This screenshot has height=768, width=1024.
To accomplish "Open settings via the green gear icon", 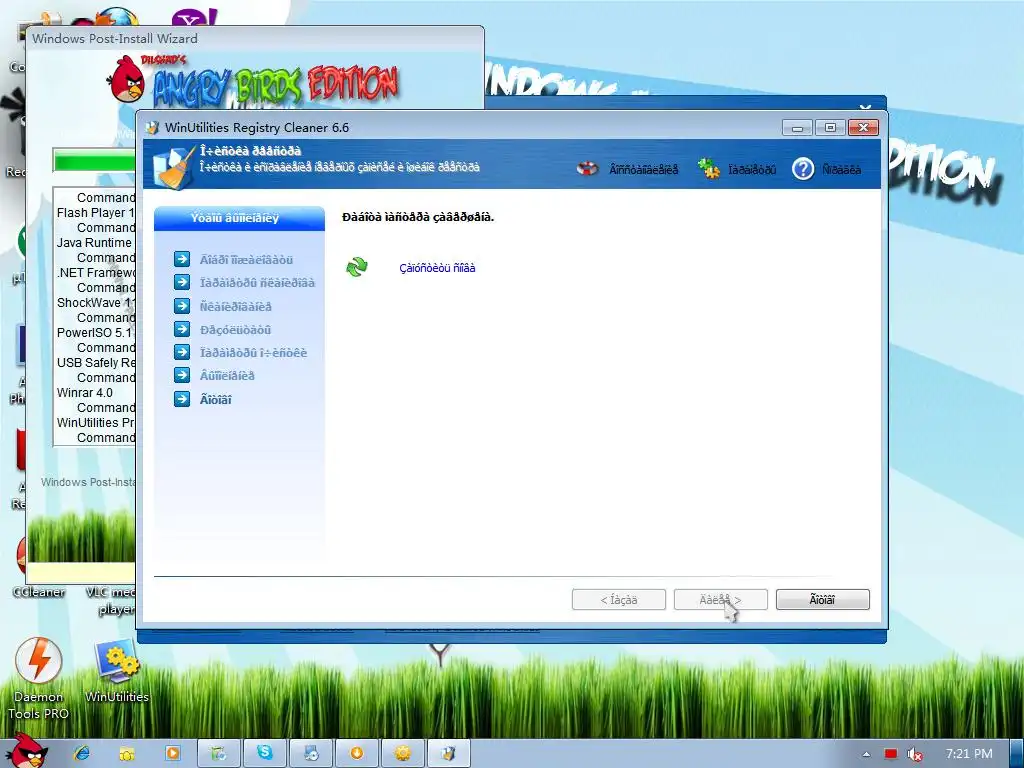I will point(709,168).
